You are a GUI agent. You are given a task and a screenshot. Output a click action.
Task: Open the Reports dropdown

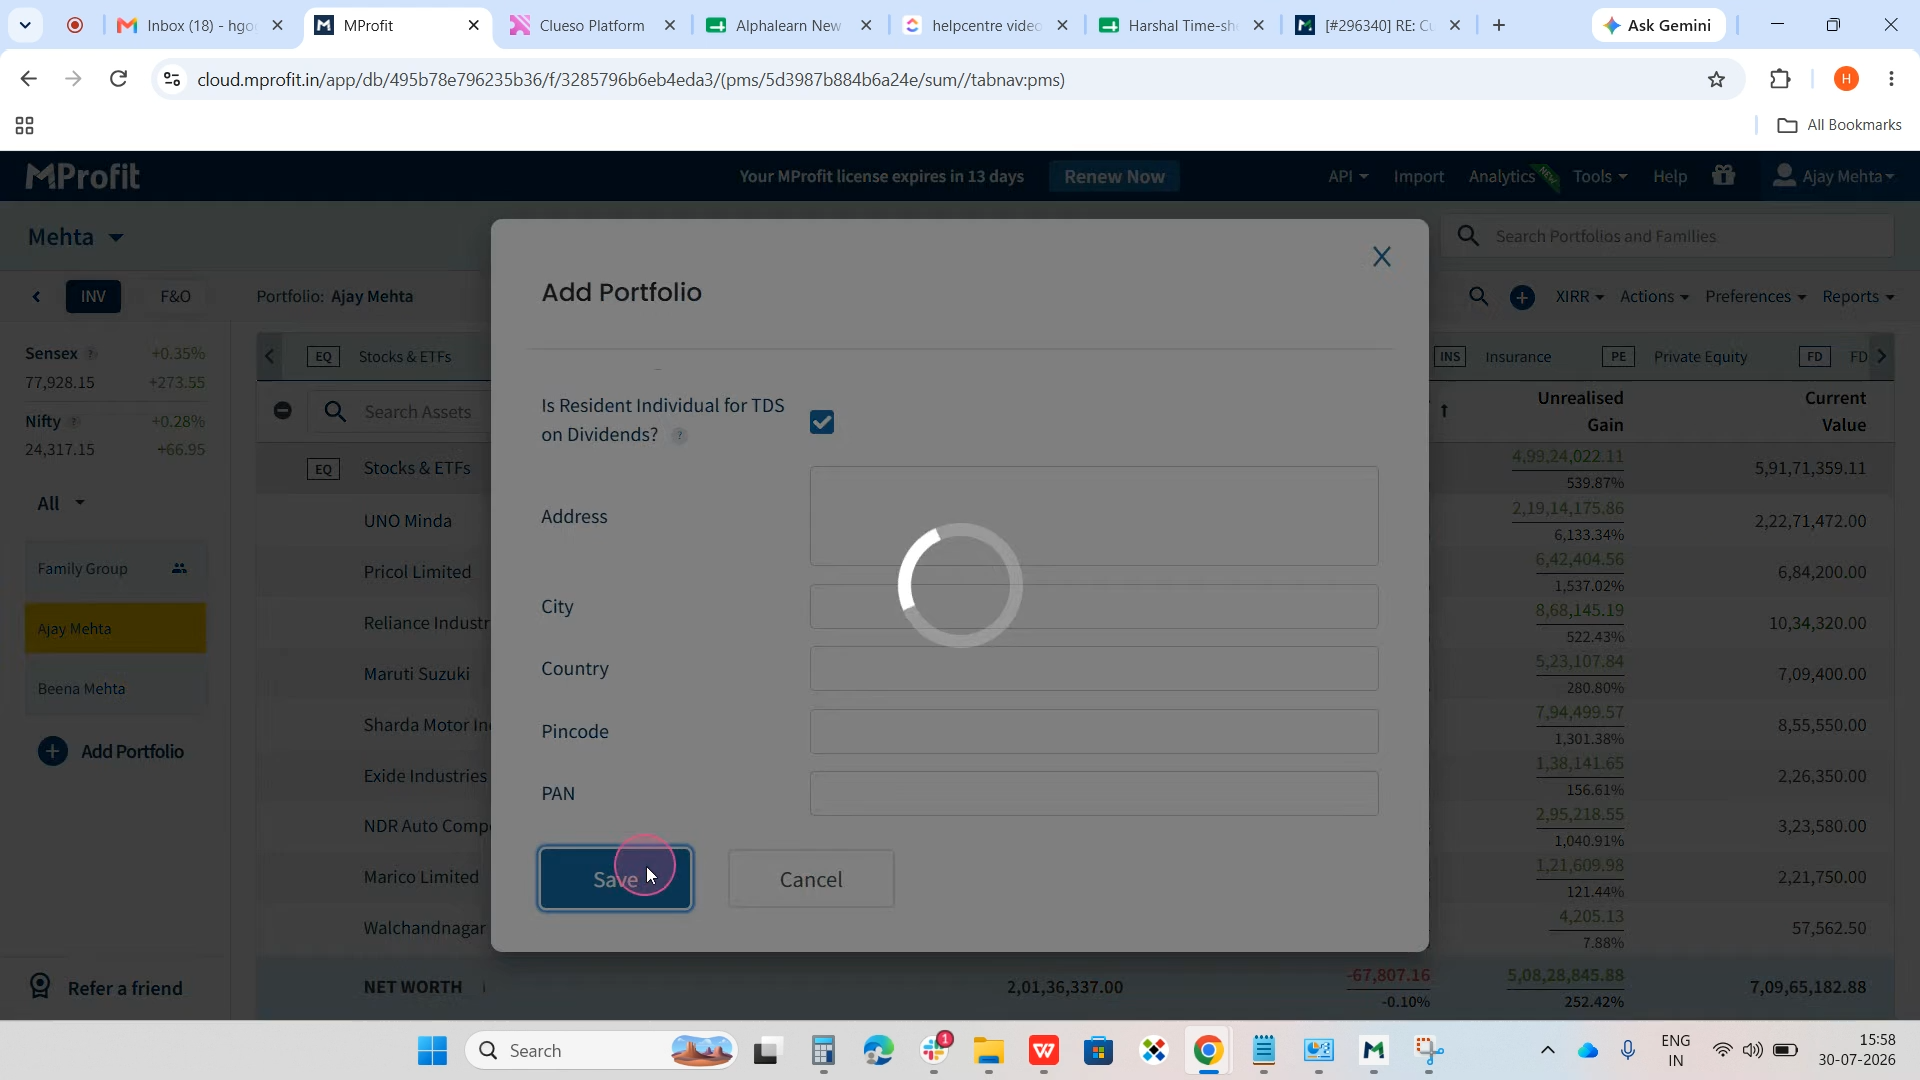pyautogui.click(x=1858, y=297)
